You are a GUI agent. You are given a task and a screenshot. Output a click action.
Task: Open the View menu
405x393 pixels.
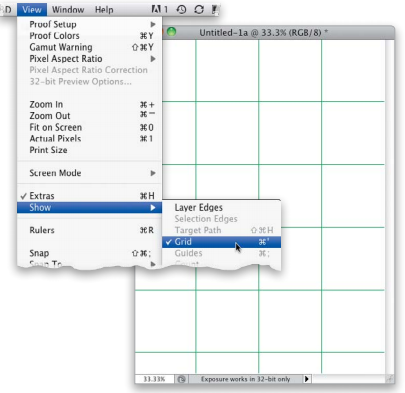(32, 10)
